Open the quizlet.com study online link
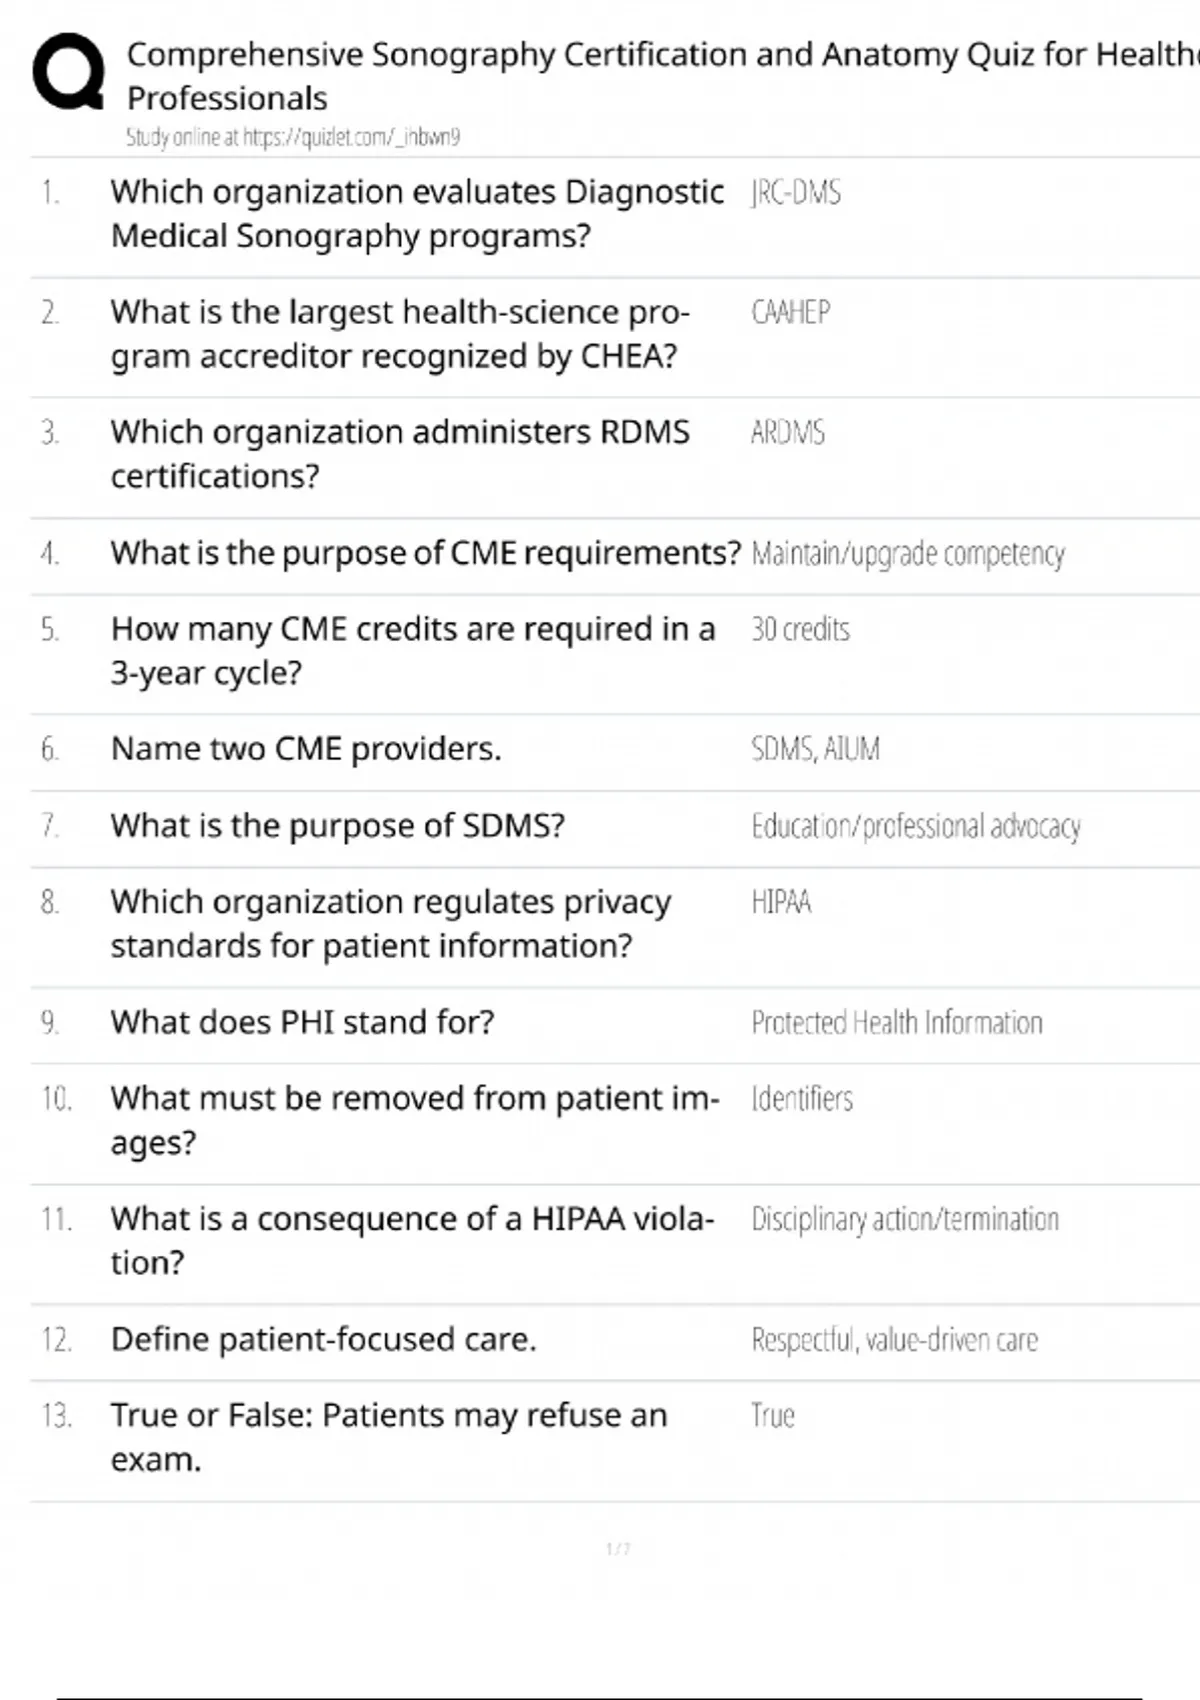 tap(293, 137)
